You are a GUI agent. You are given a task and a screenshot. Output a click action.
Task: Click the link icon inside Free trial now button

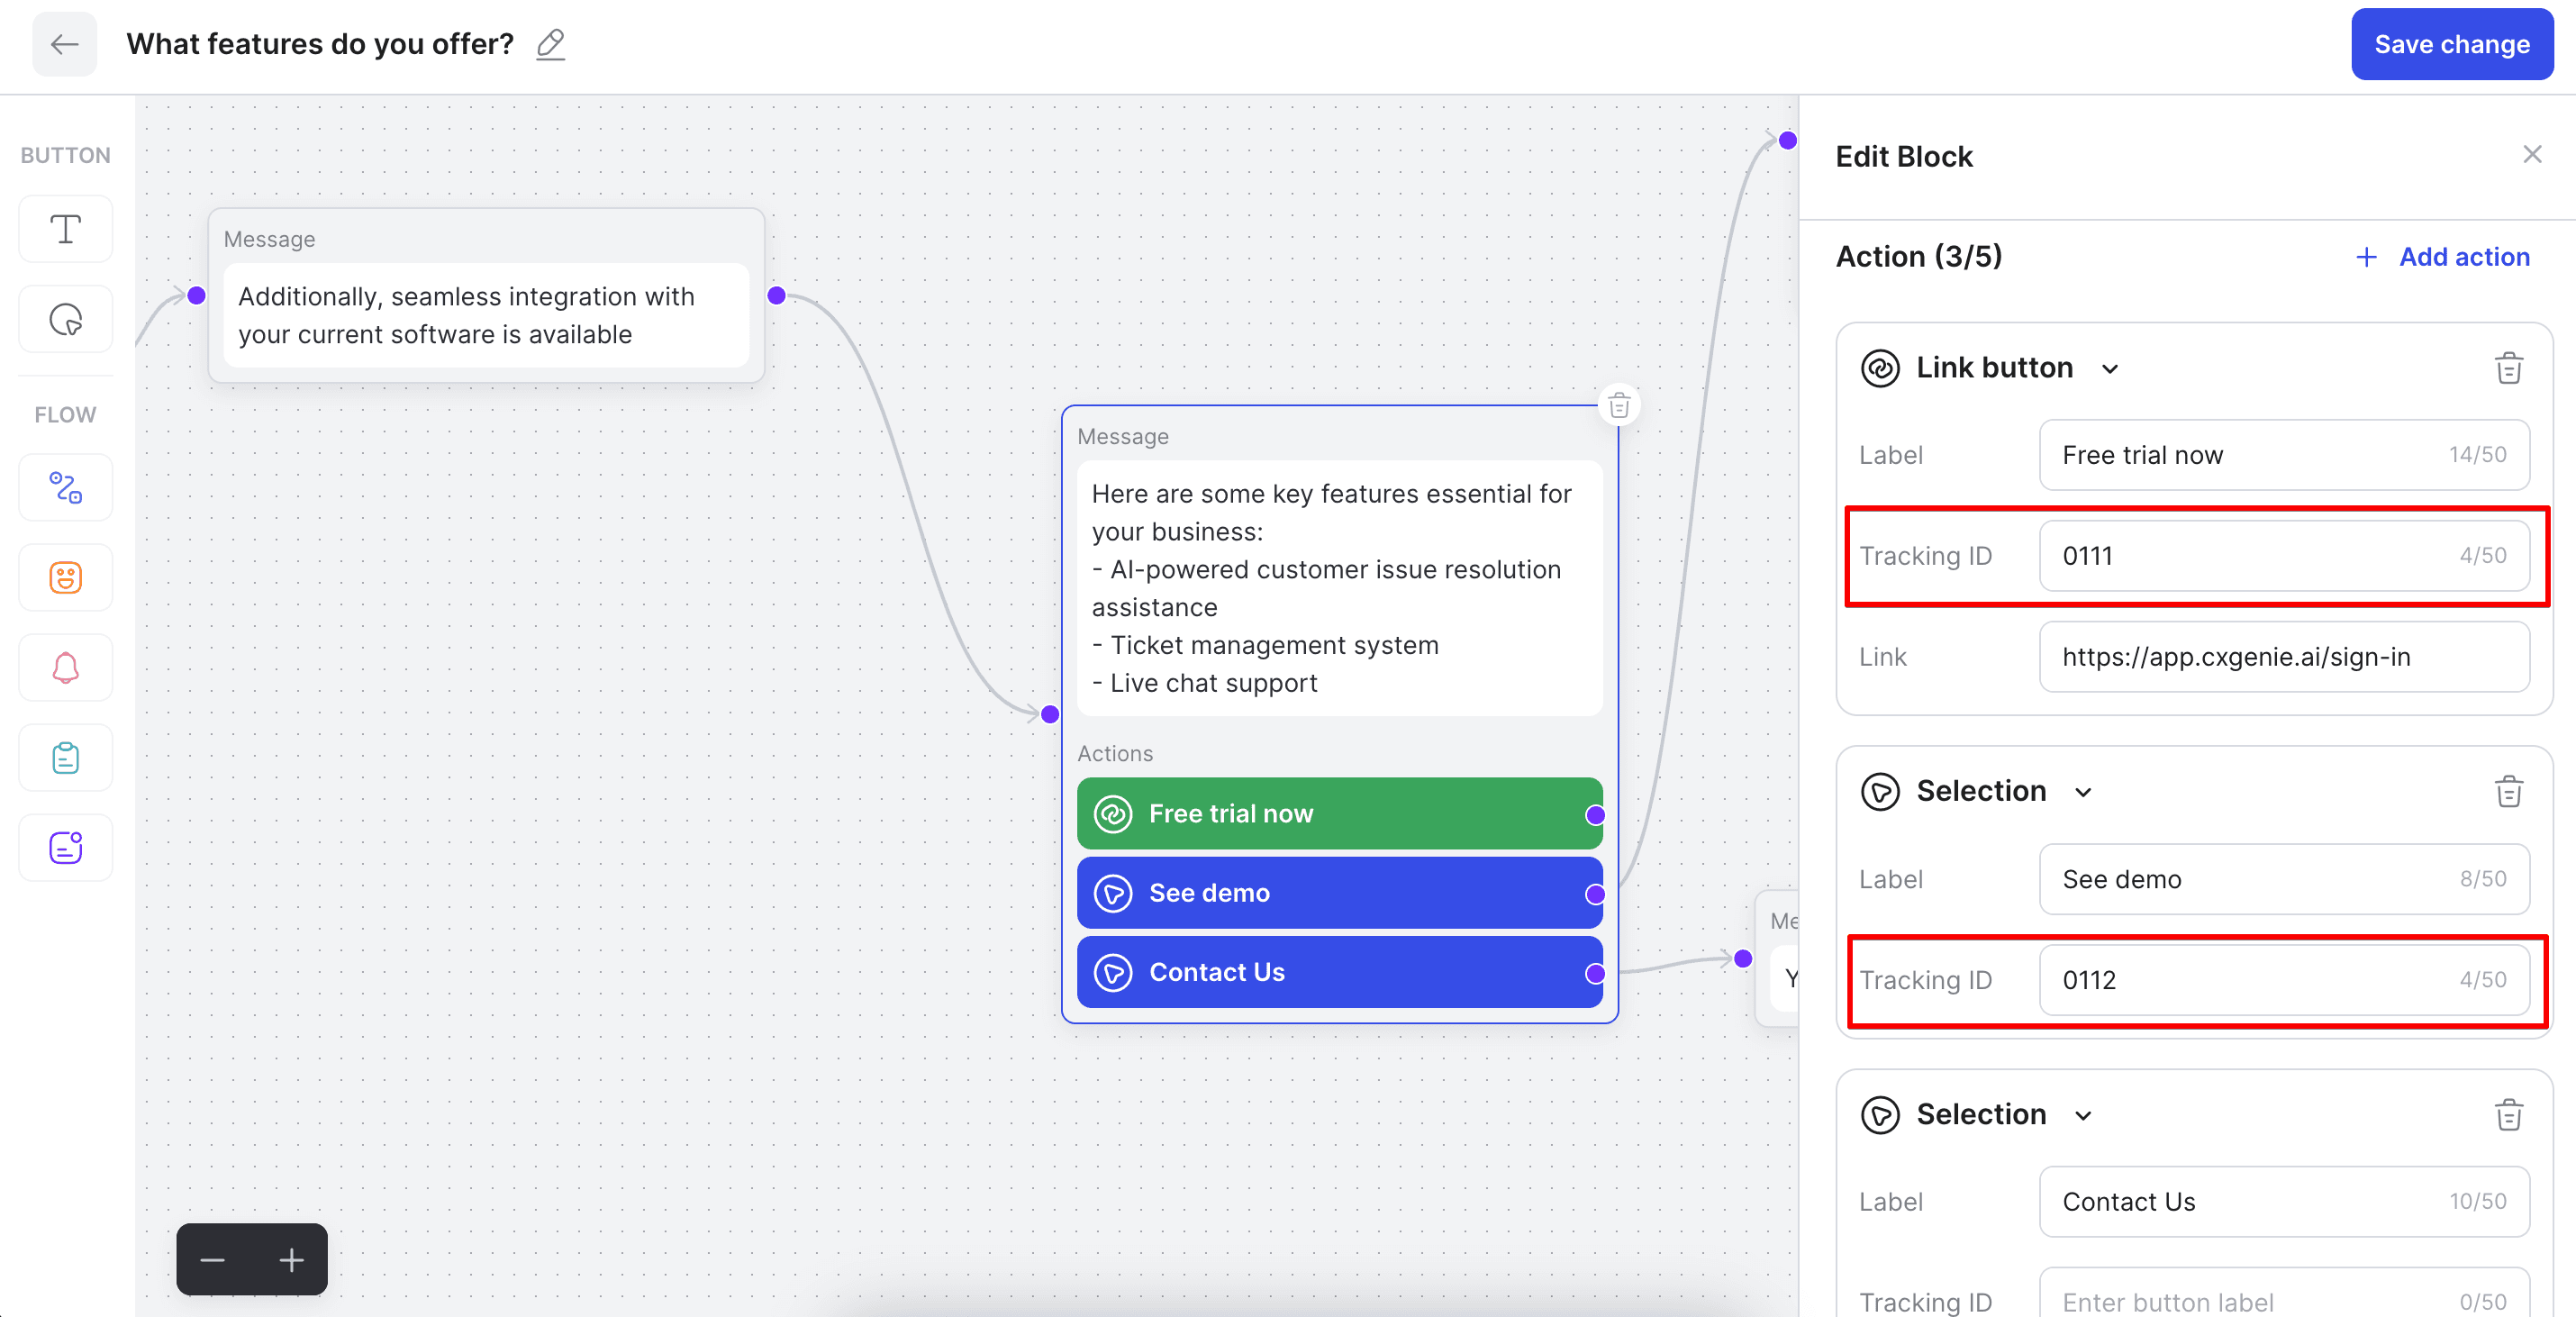[x=1113, y=814]
